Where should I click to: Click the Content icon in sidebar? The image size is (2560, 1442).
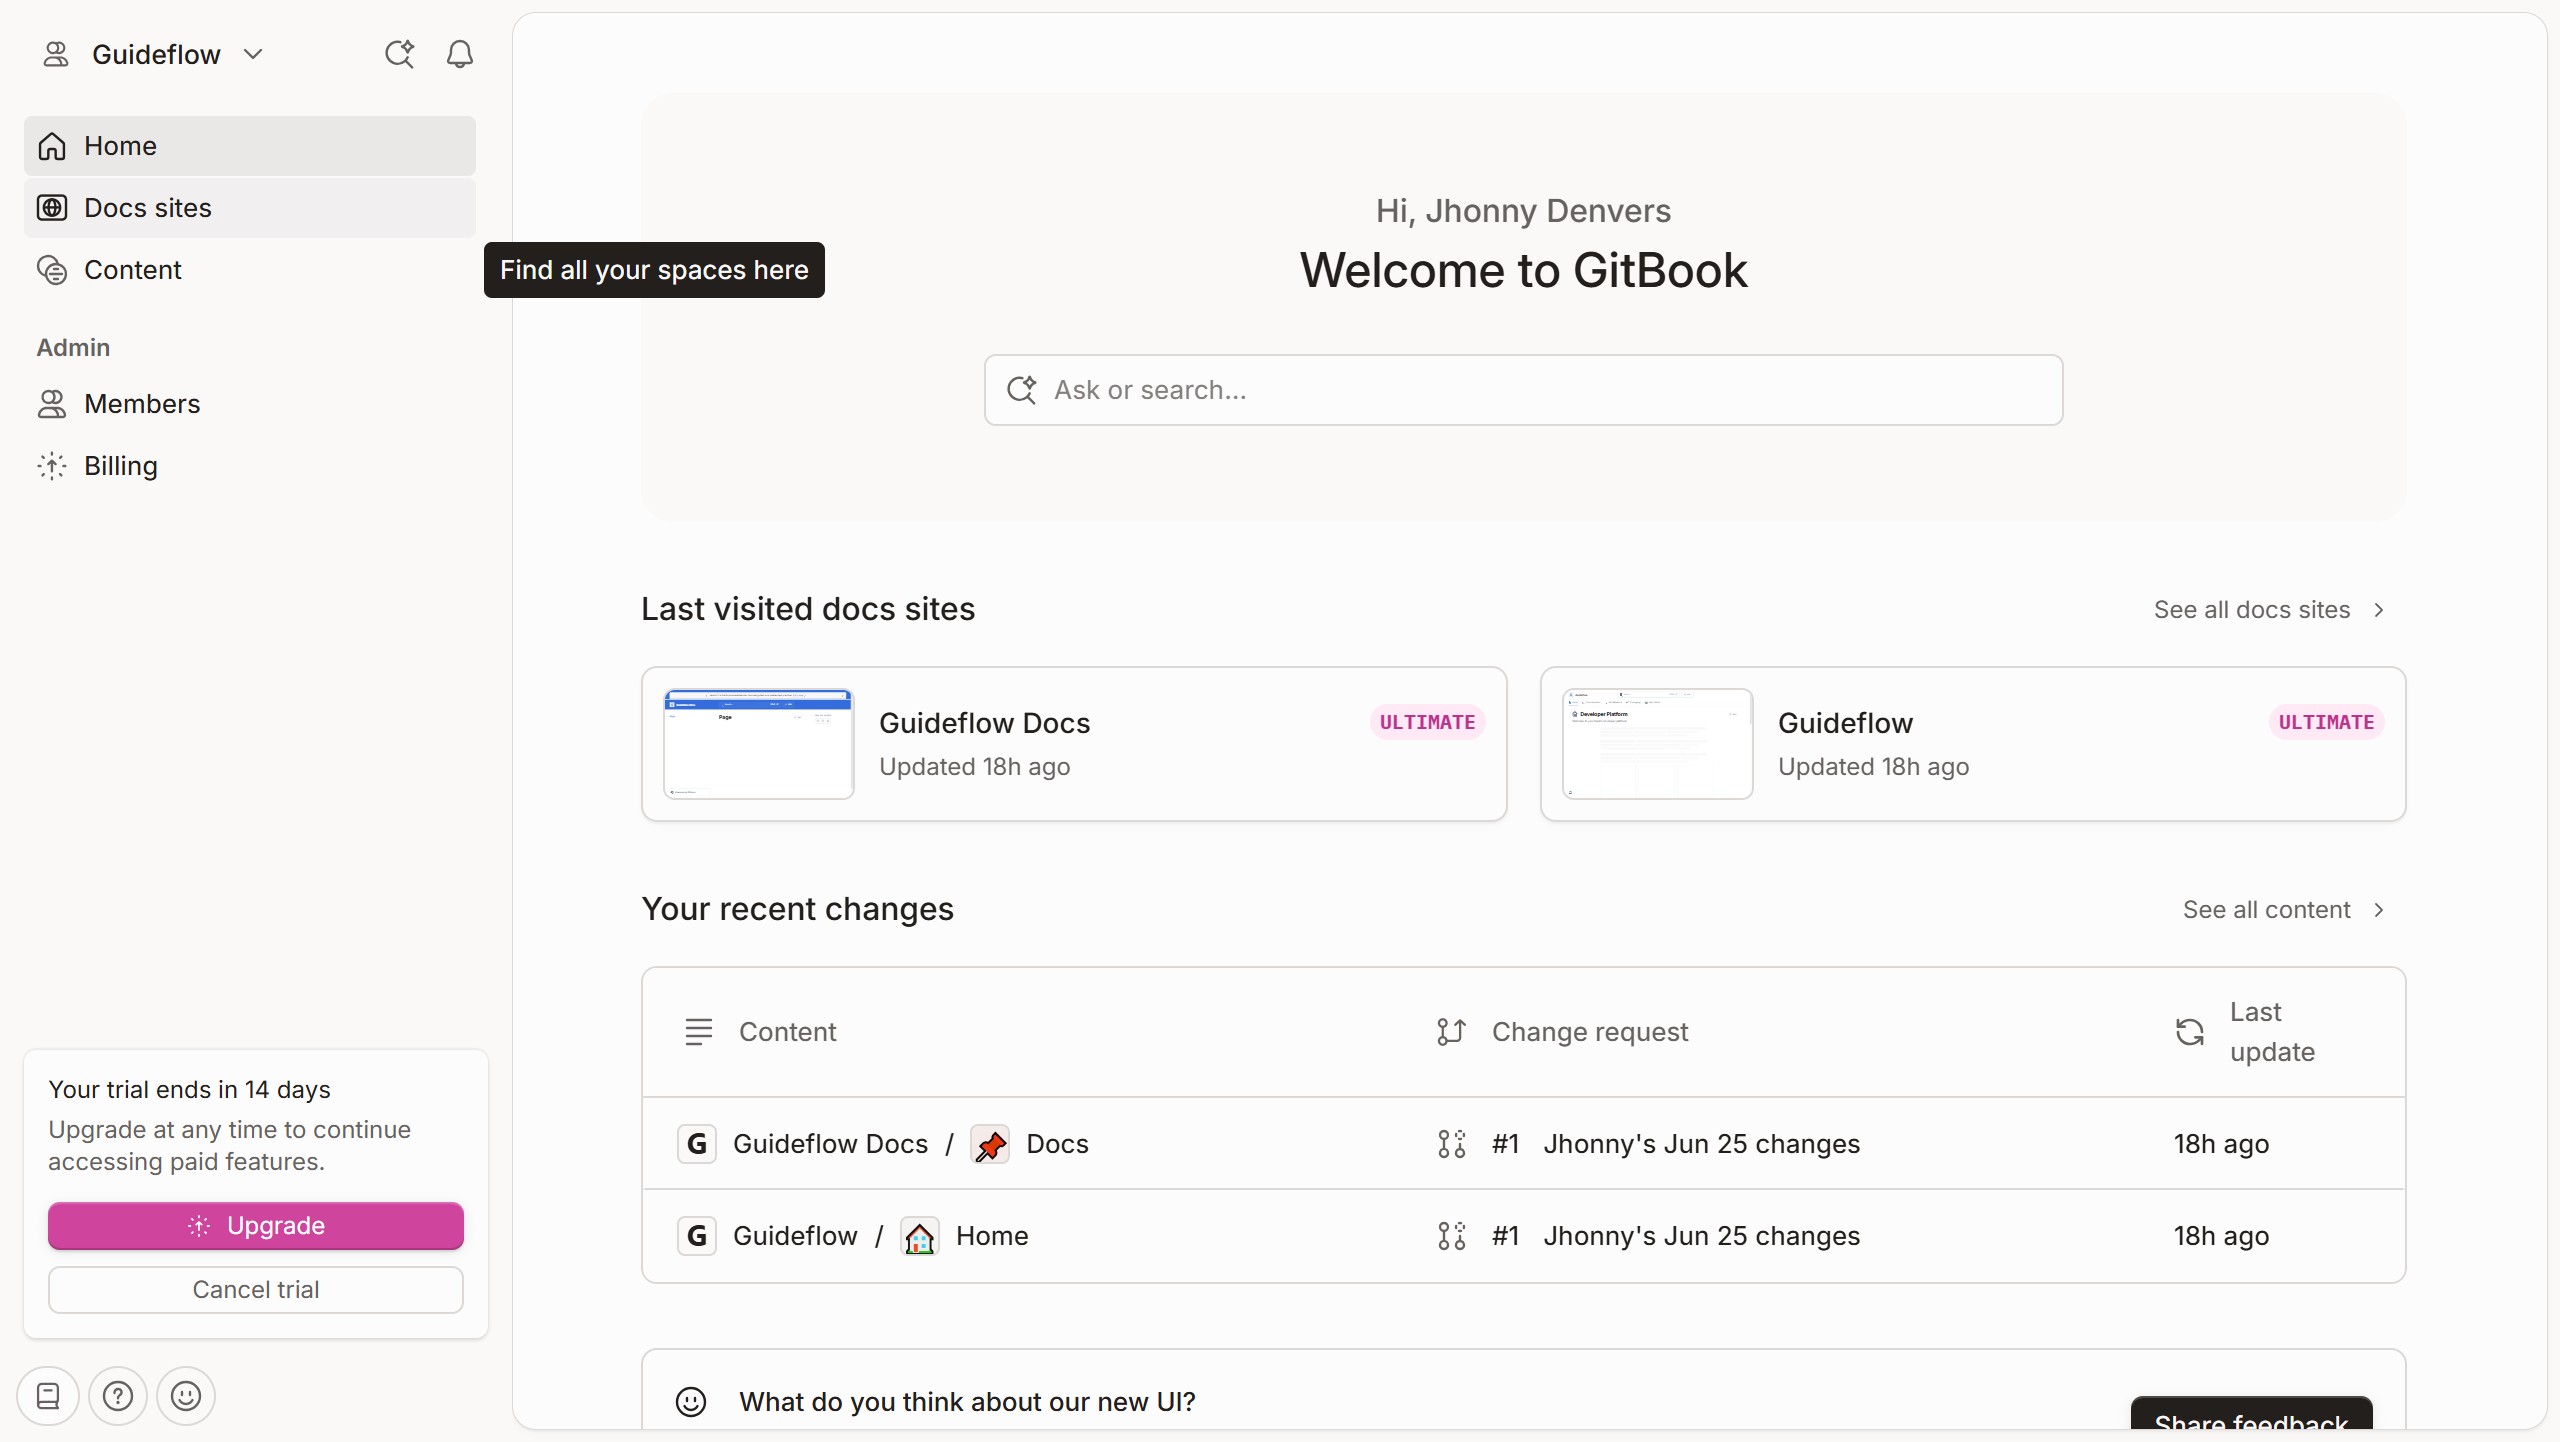click(x=52, y=270)
